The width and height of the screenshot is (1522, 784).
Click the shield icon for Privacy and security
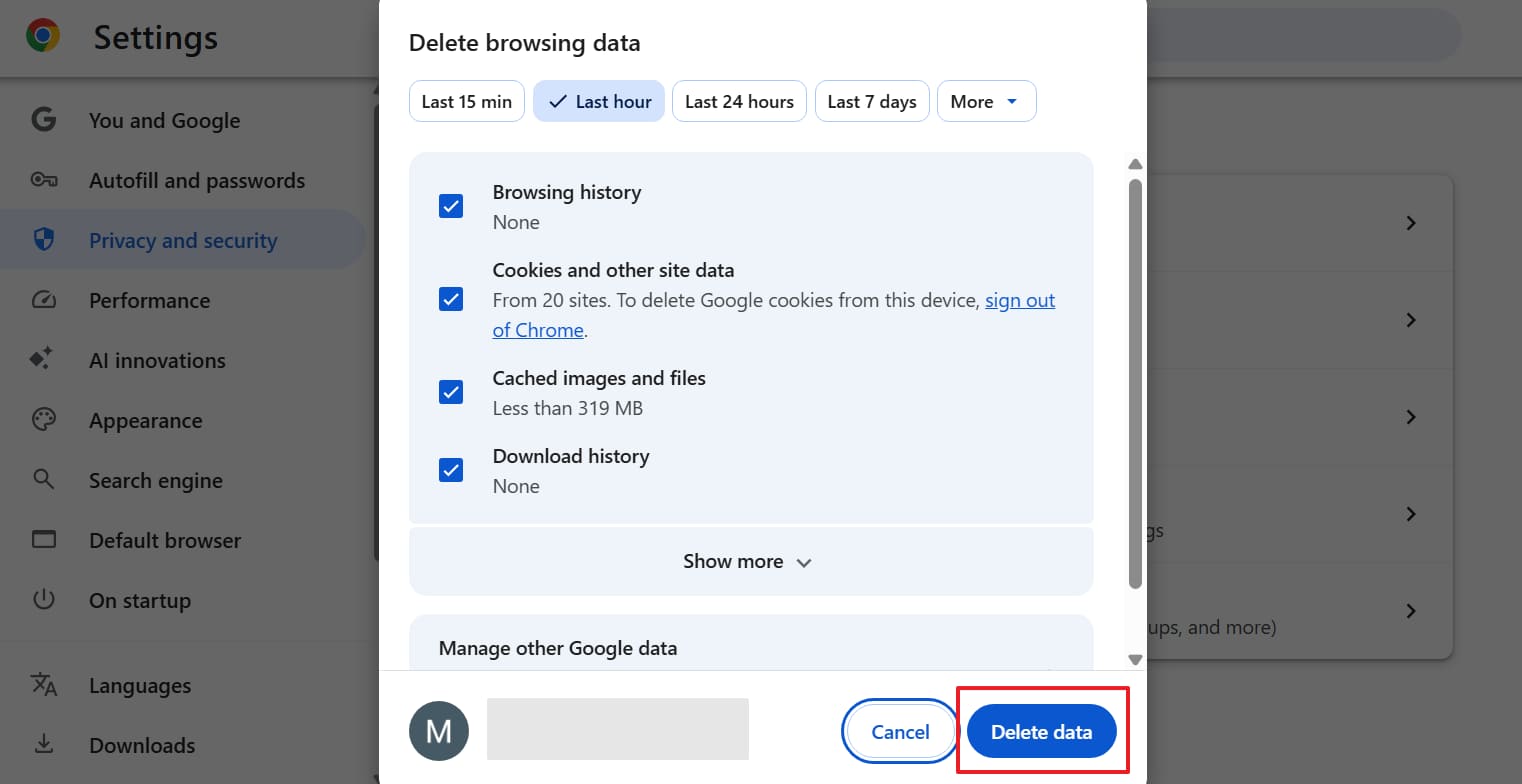43,240
